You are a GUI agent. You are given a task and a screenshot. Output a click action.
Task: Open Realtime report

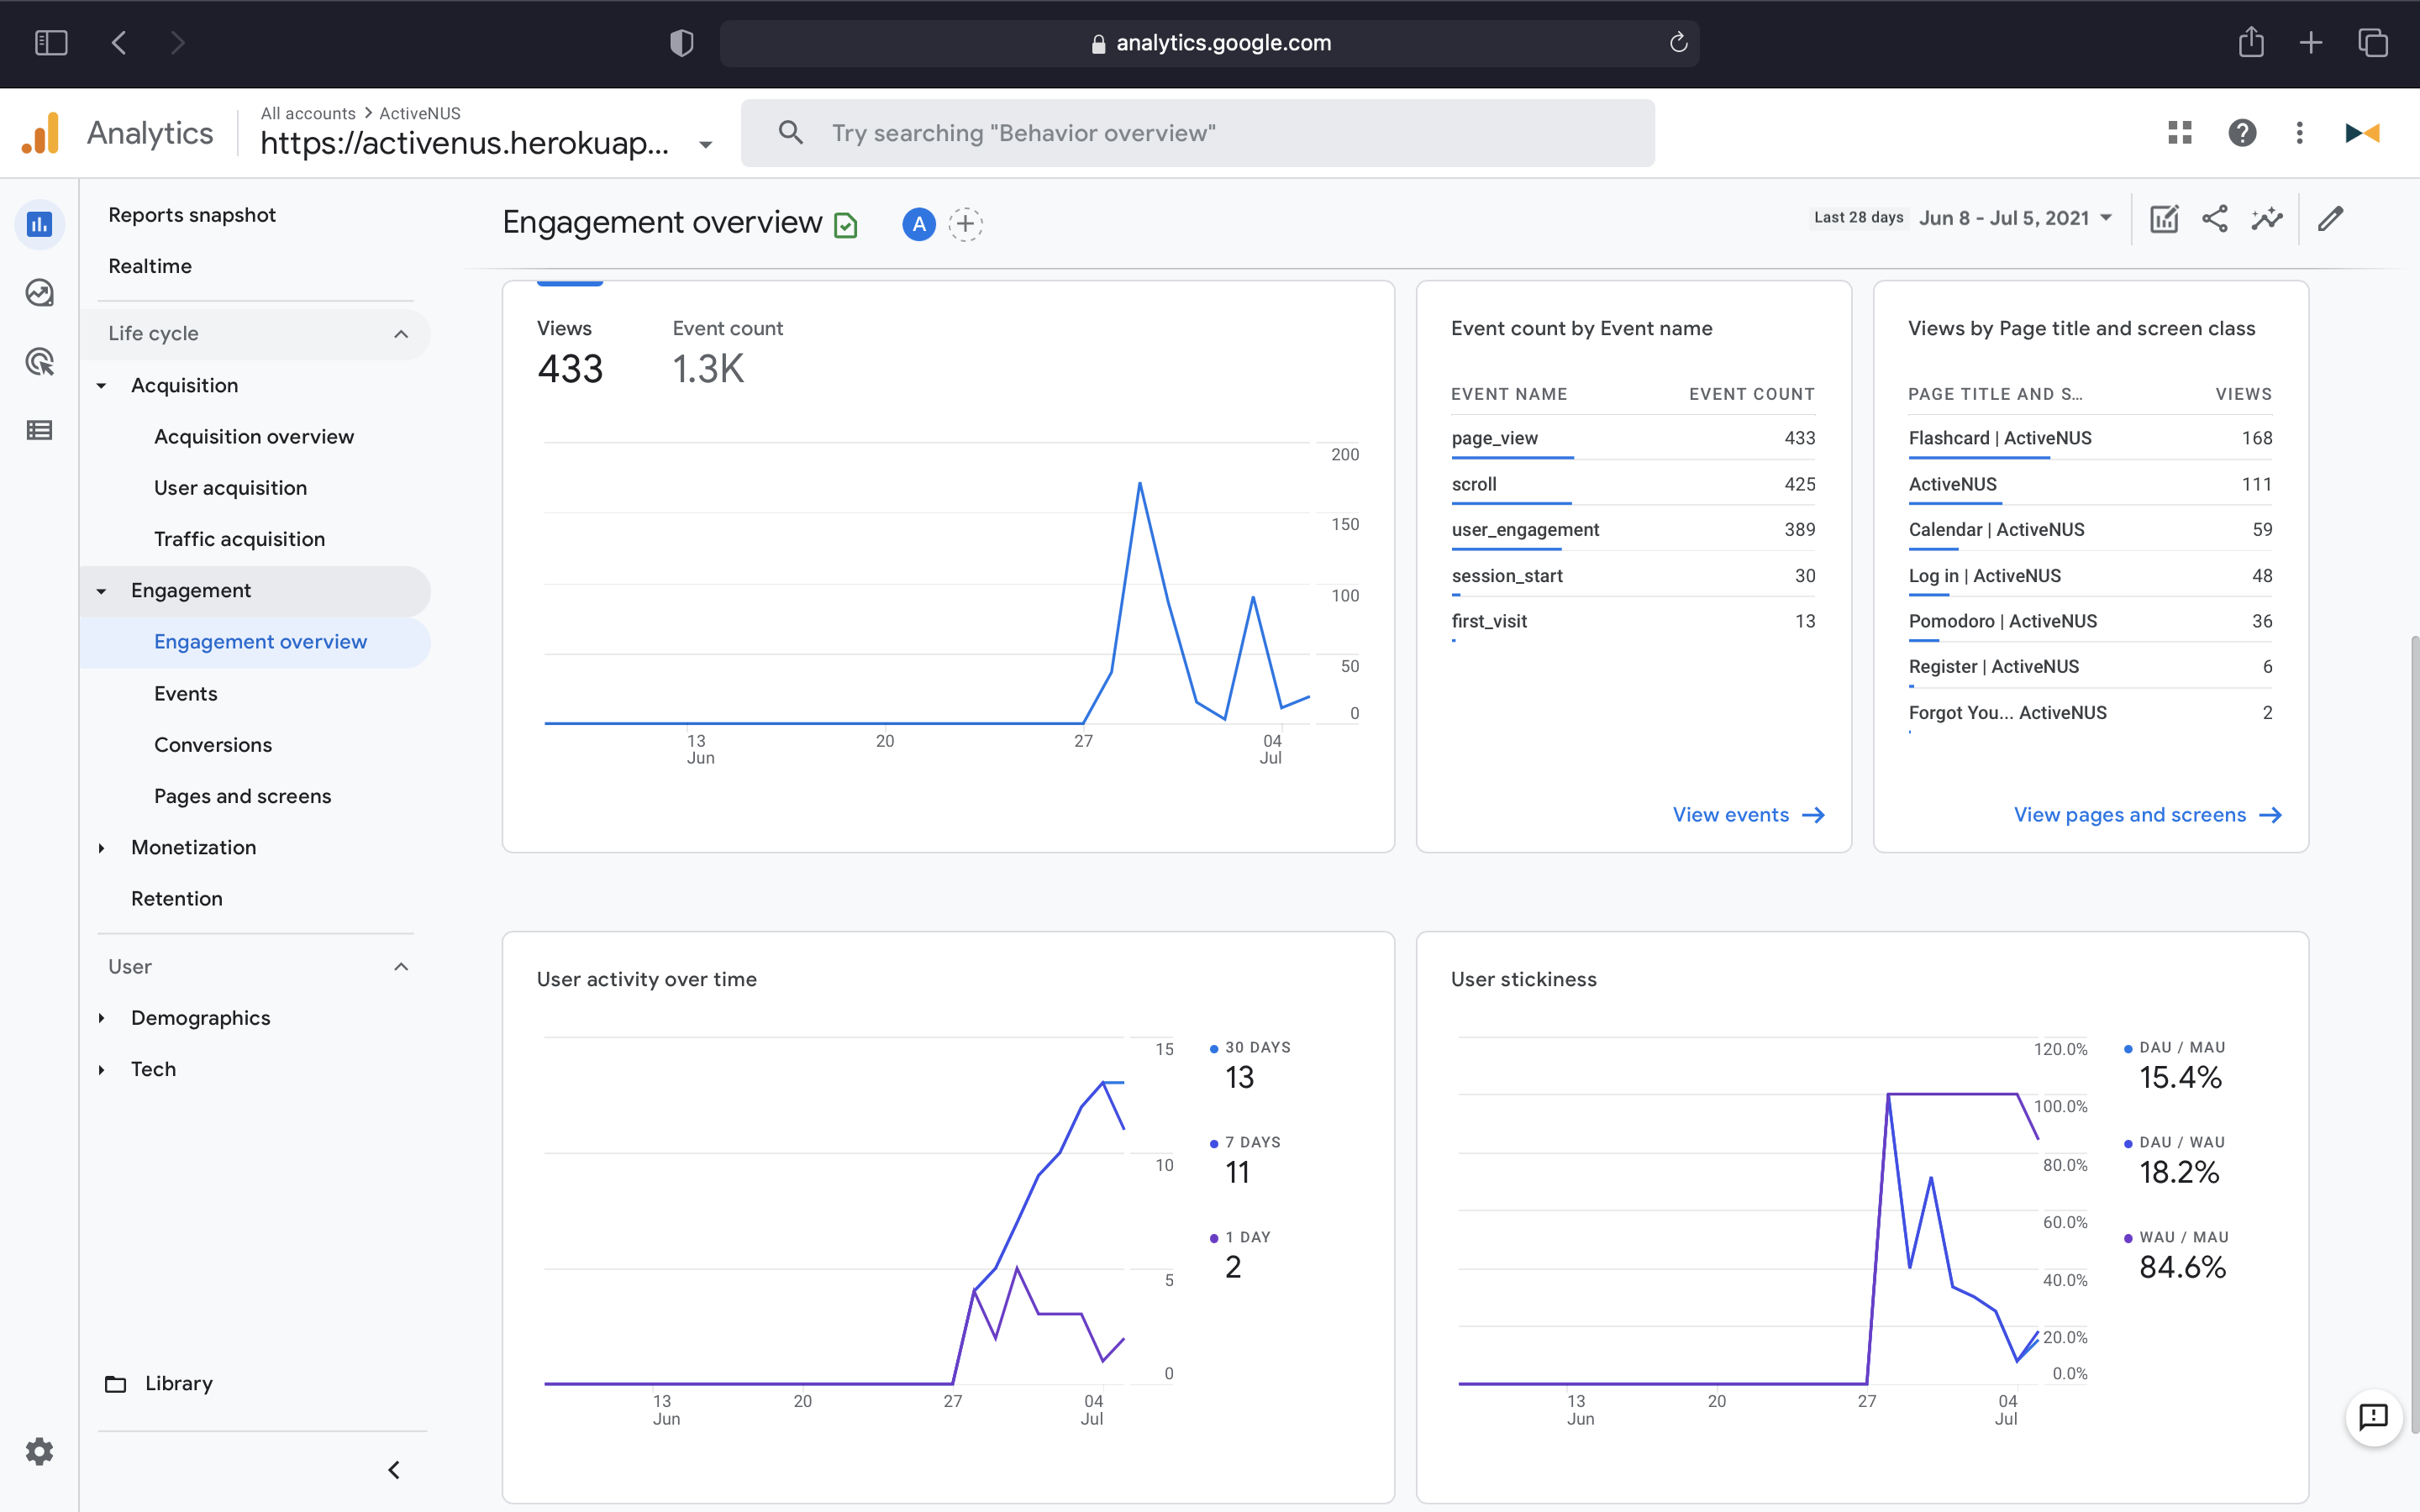coord(150,266)
